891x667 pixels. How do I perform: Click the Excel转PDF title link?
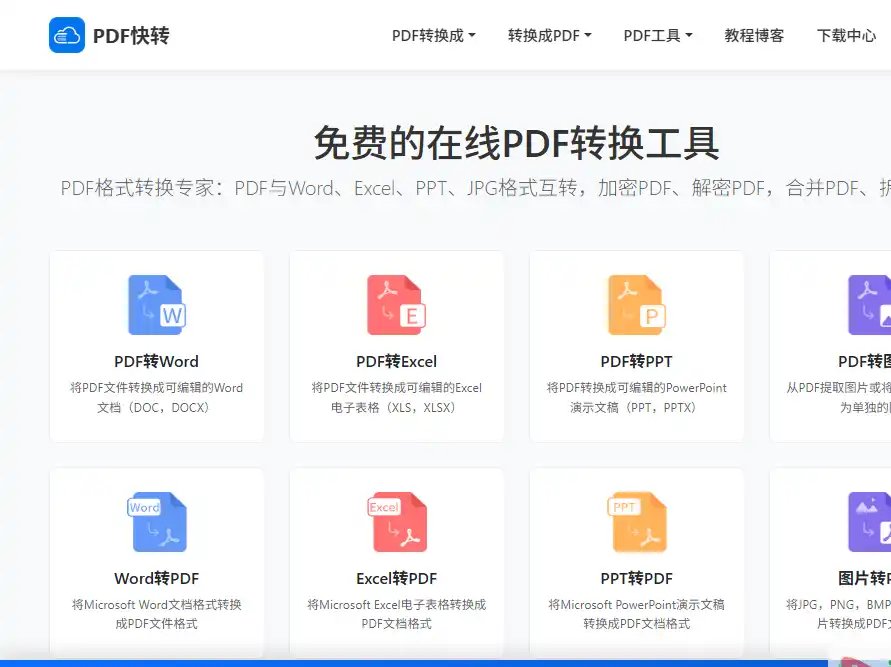click(397, 578)
